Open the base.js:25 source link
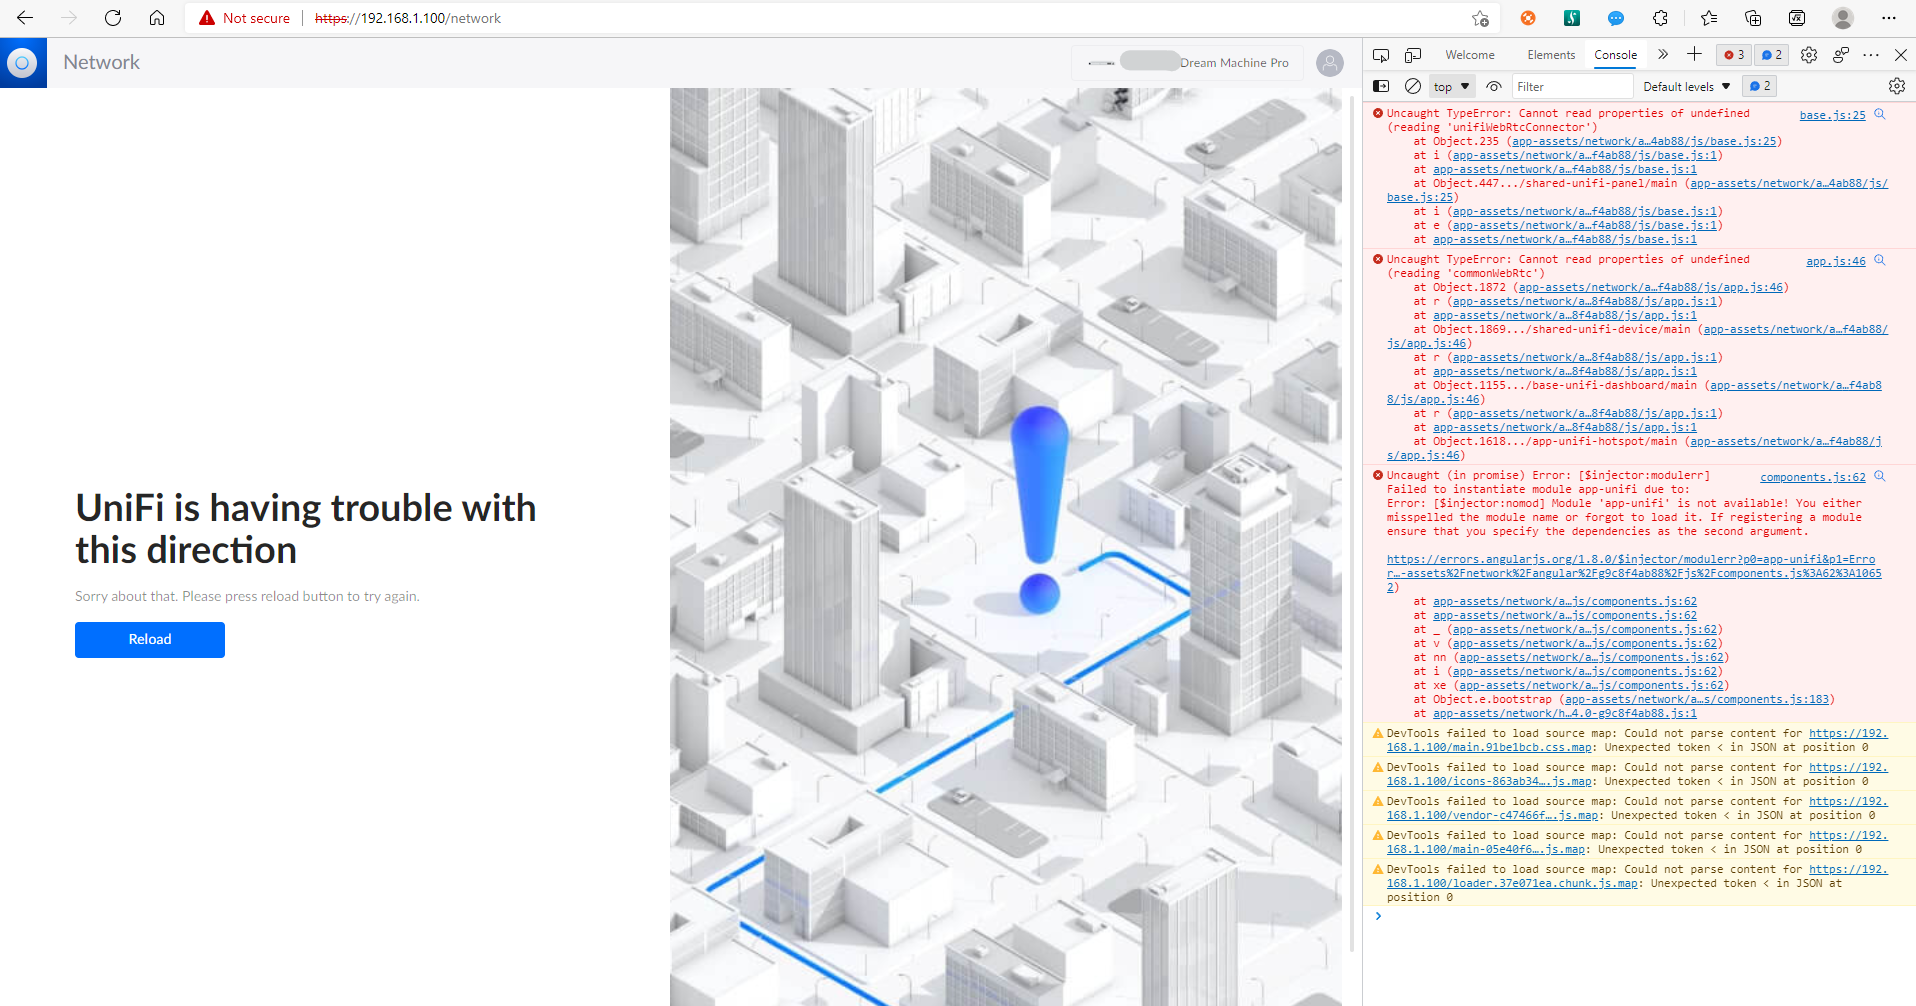Viewport: 1916px width, 1006px height. [1832, 115]
